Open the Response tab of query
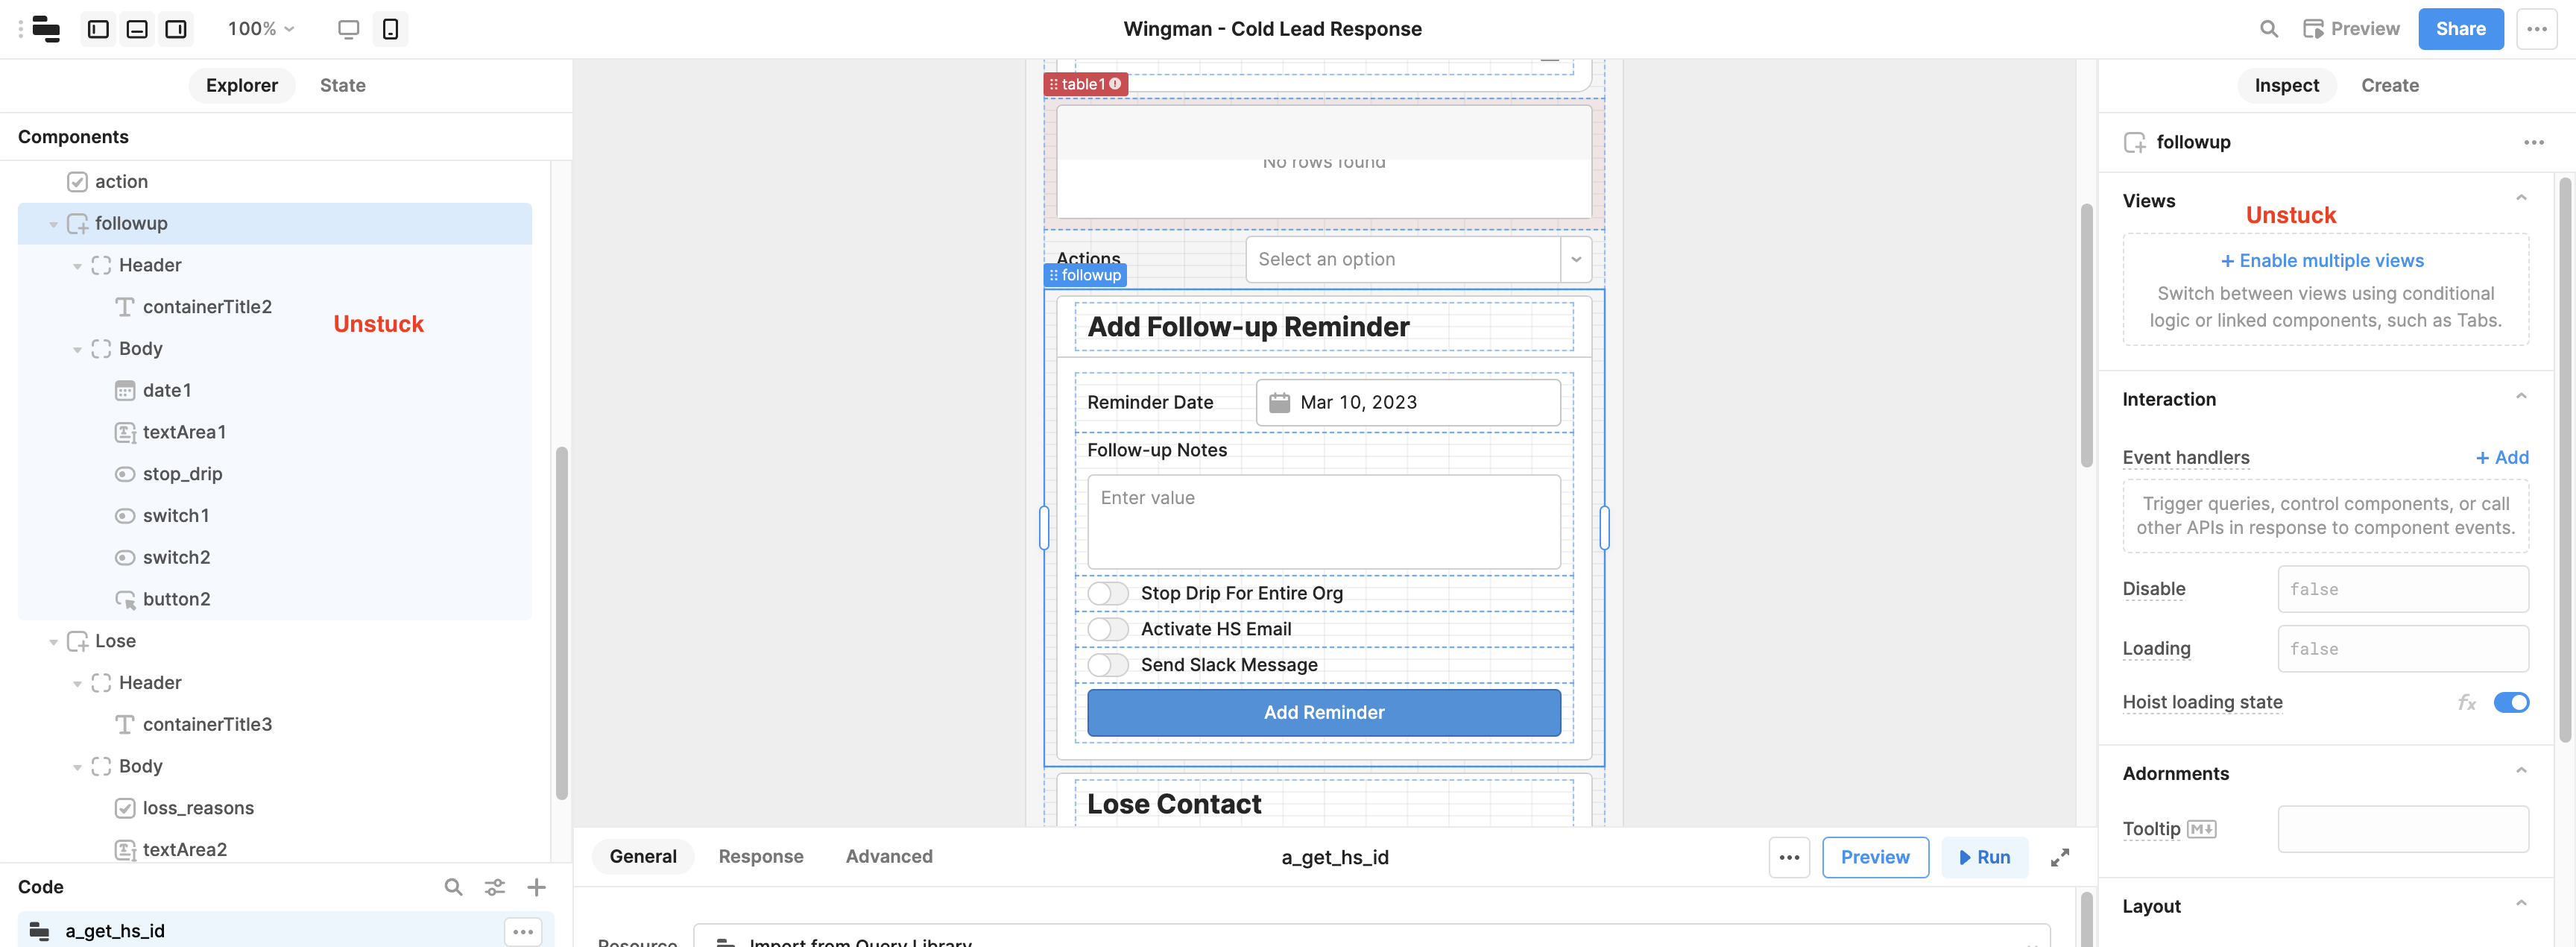Viewport: 2576px width, 947px height. click(x=761, y=856)
